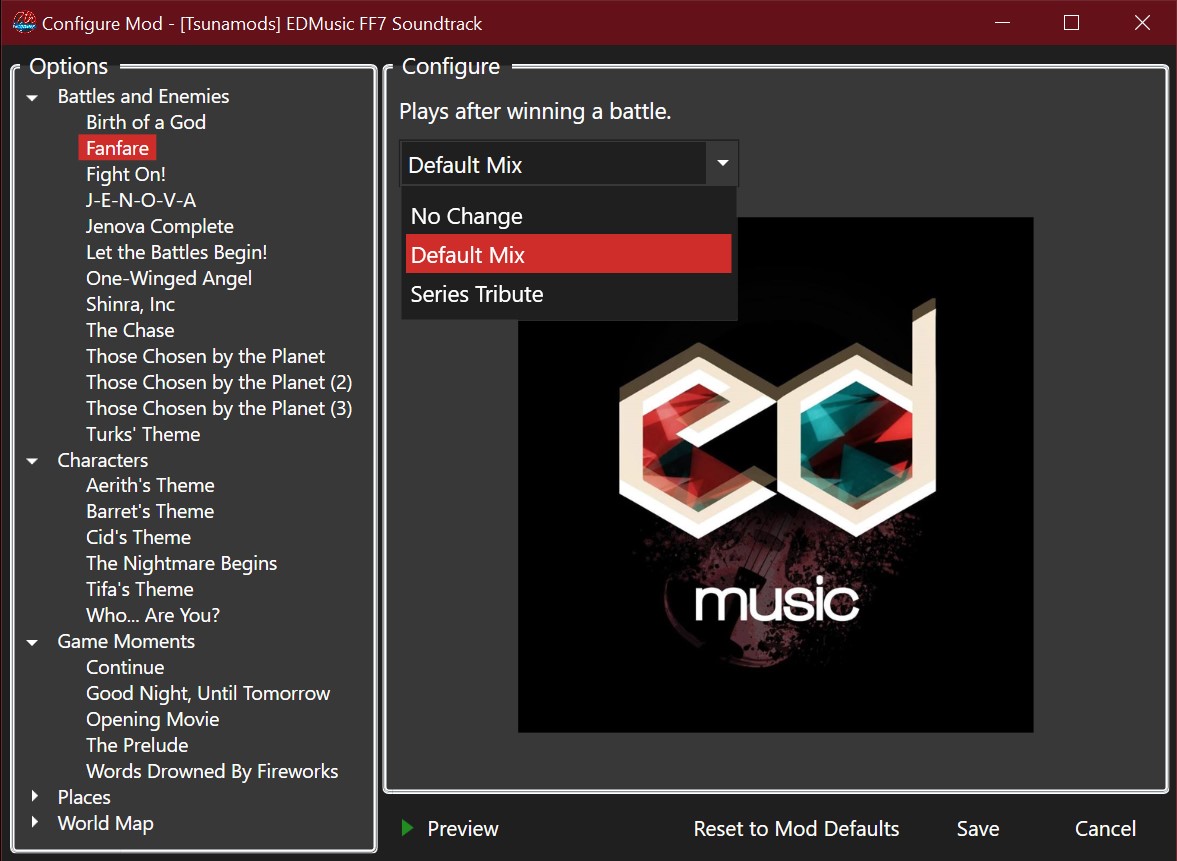Open the Default Mix dropdown arrow
Viewport: 1177px width, 861px height.
click(722, 163)
